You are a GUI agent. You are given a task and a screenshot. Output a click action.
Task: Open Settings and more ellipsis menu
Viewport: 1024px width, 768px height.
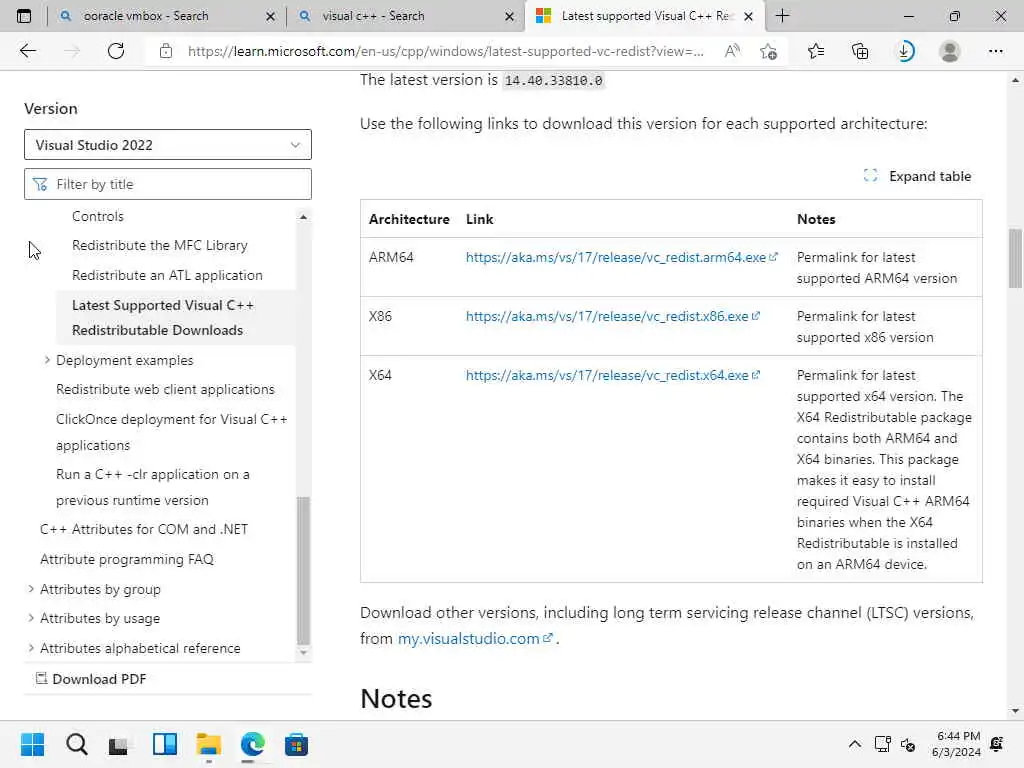coord(995,51)
